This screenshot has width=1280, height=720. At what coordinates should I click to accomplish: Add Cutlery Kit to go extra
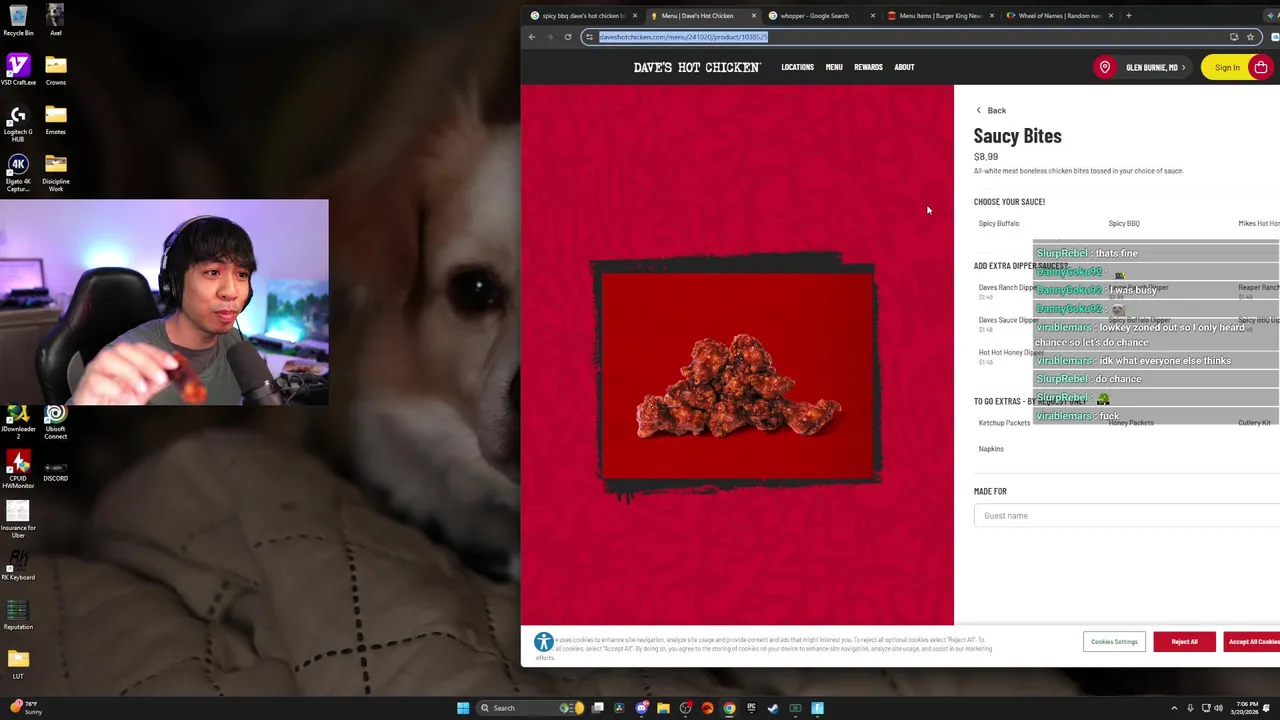[1254, 423]
